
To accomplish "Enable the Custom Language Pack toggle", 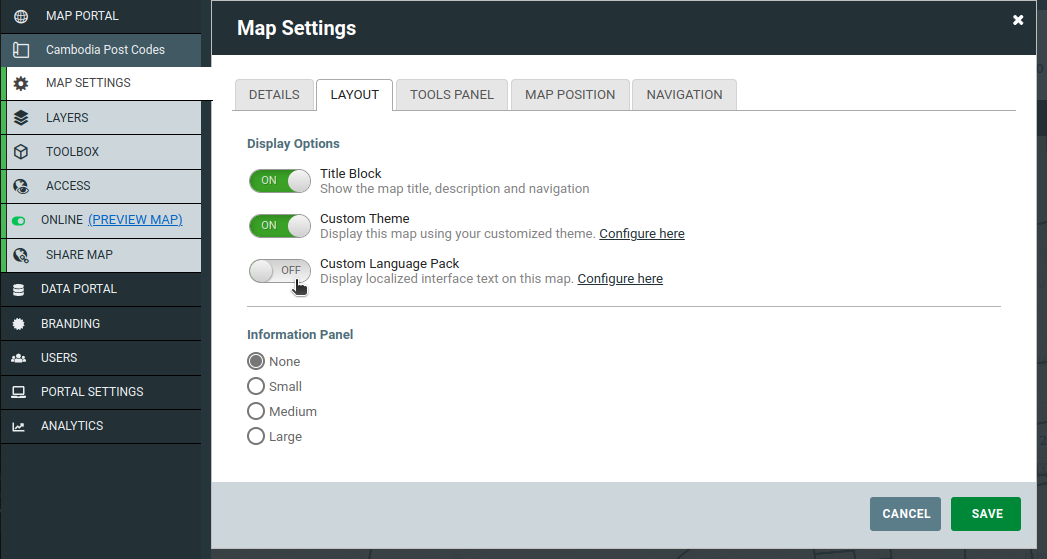I will click(280, 270).
